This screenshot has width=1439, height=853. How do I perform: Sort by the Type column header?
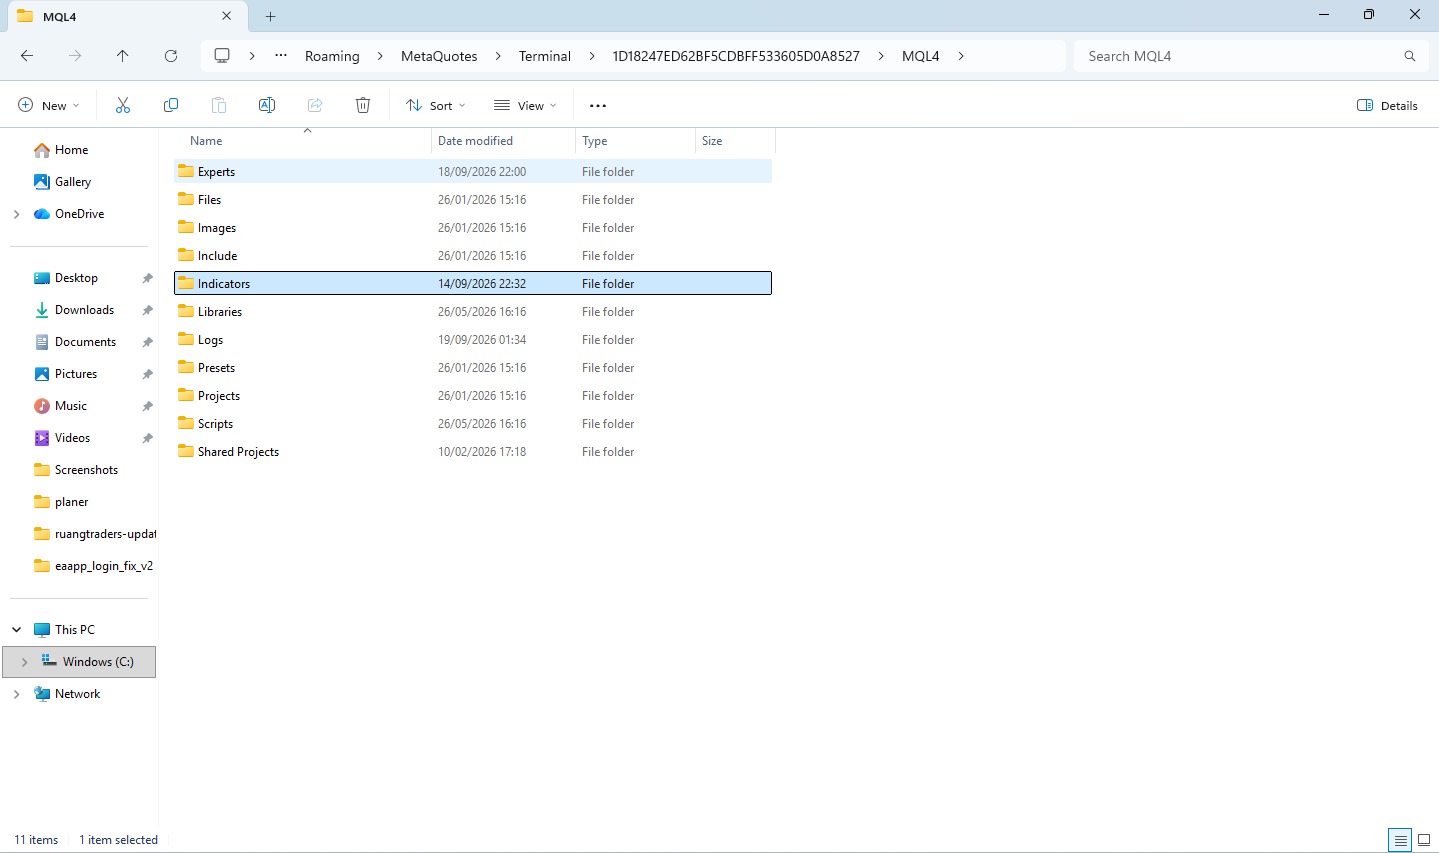pyautogui.click(x=635, y=141)
